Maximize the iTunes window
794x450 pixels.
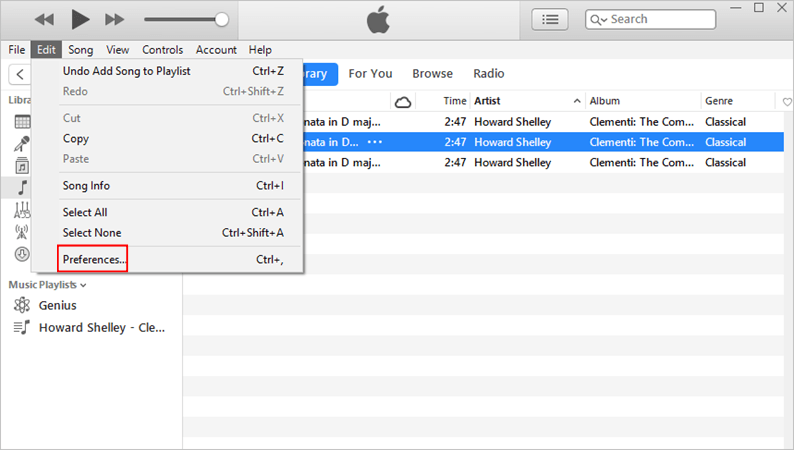tap(759, 8)
